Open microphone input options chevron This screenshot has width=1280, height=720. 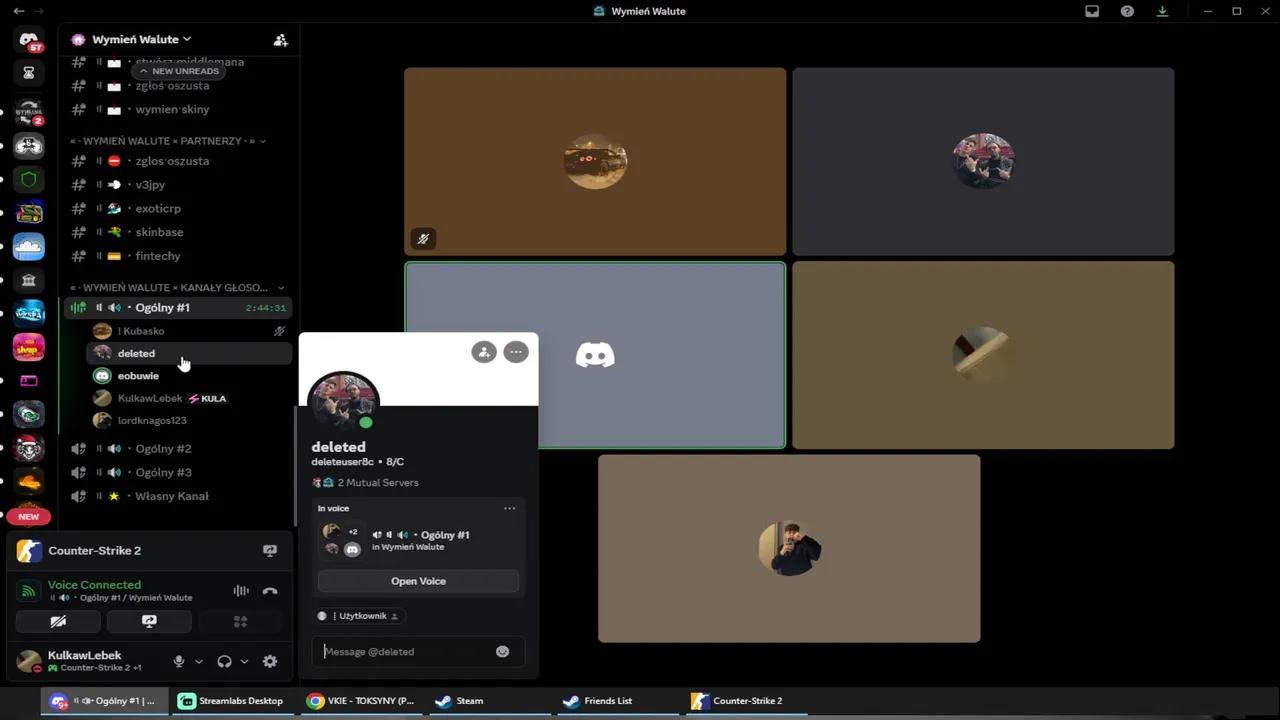click(x=199, y=661)
